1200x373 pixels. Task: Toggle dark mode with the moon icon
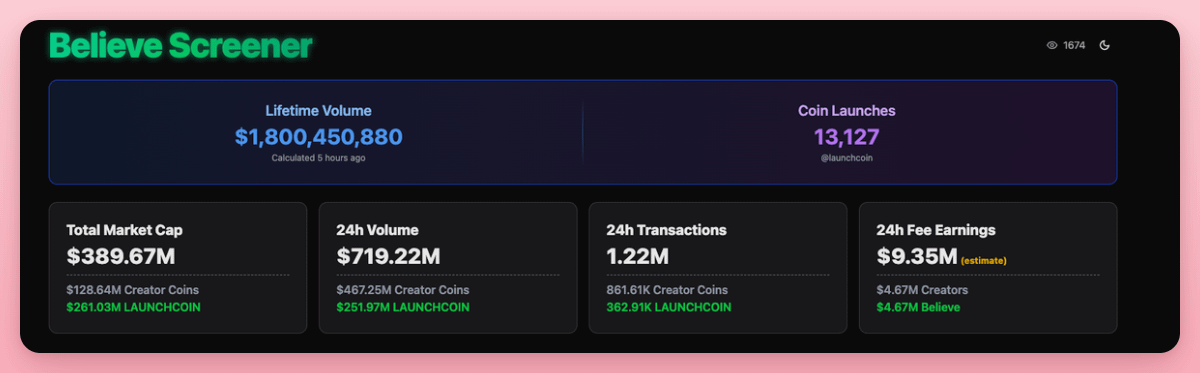[x=1105, y=45]
